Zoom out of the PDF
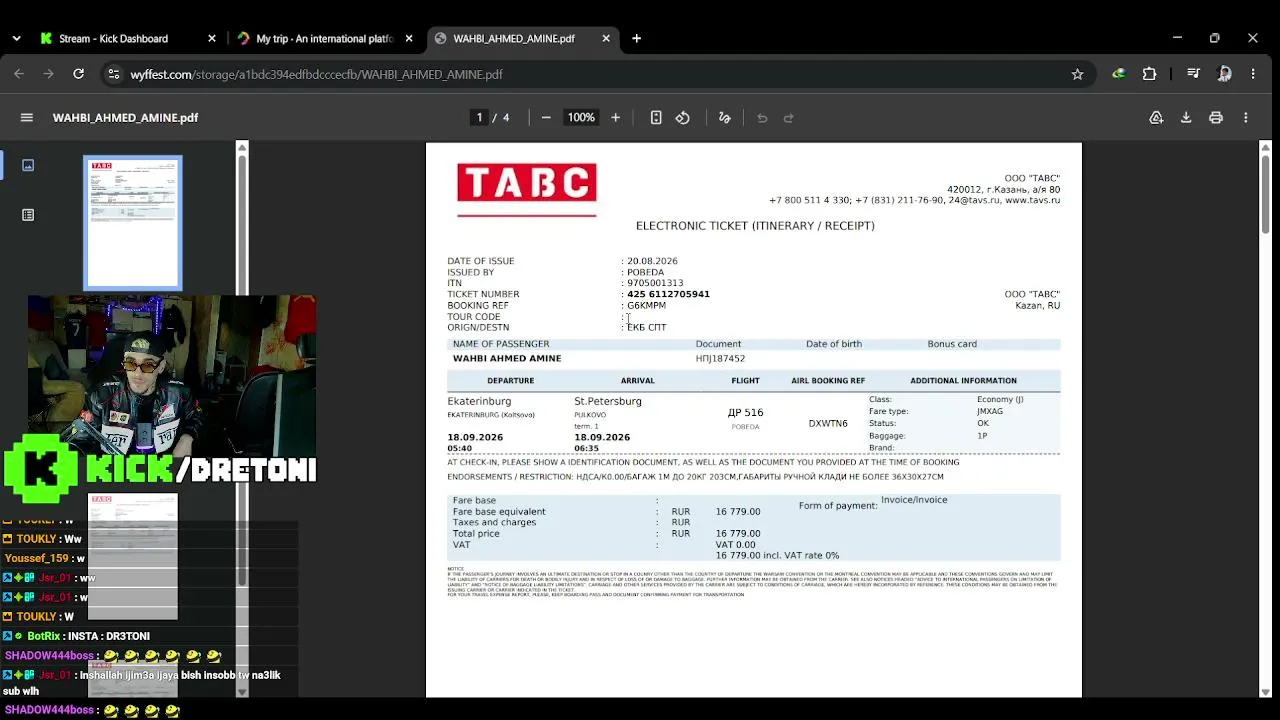1280x720 pixels. coord(546,117)
